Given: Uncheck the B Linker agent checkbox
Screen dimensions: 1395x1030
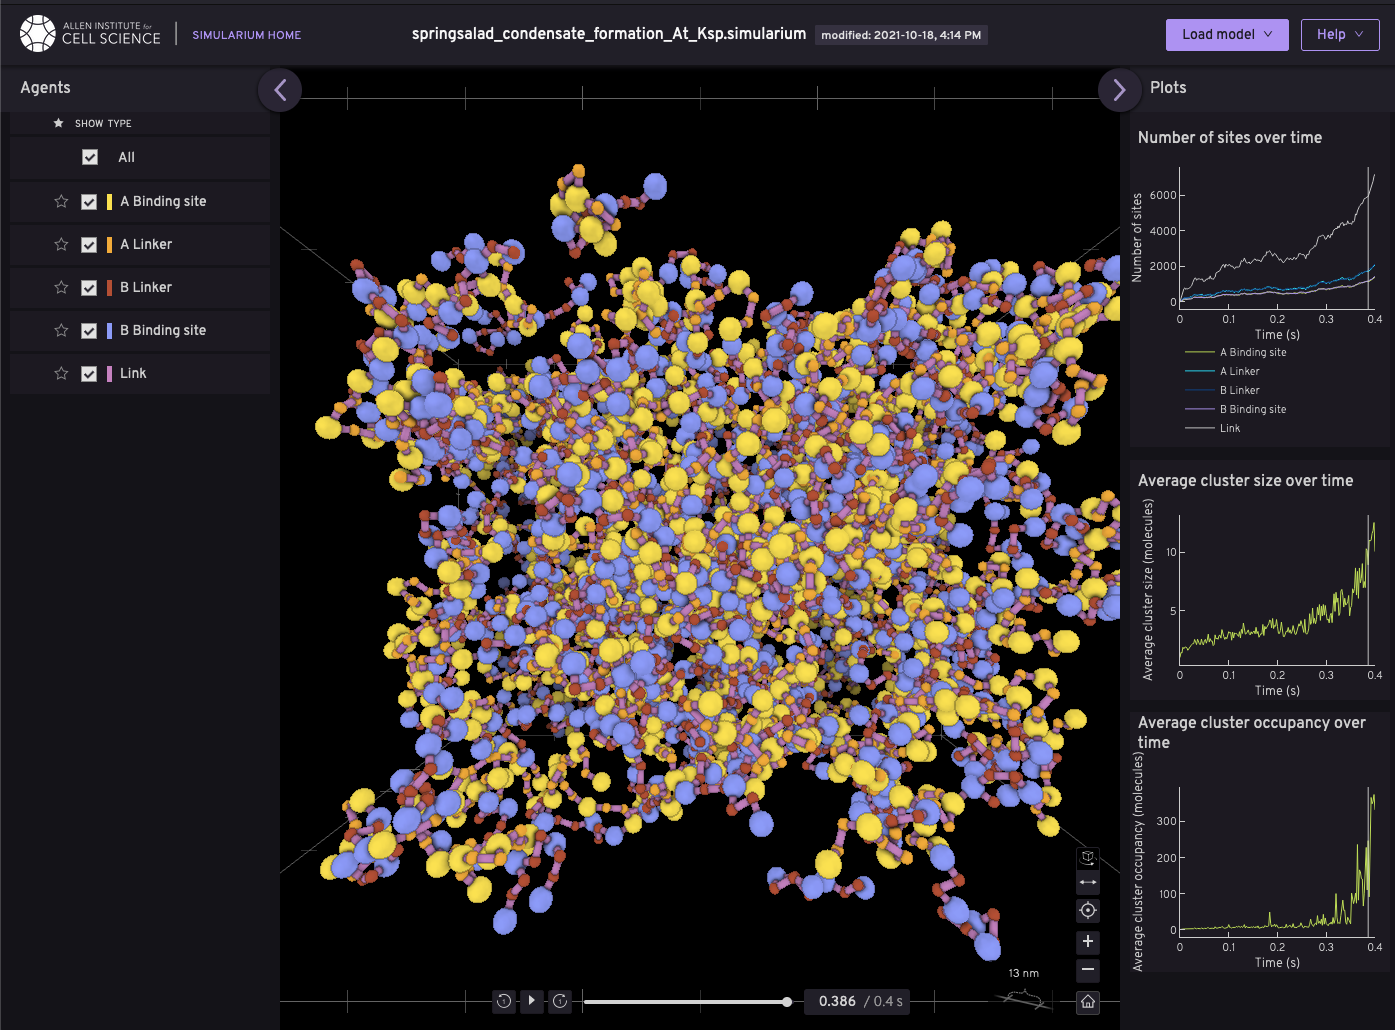Looking at the screenshot, I should coord(90,287).
